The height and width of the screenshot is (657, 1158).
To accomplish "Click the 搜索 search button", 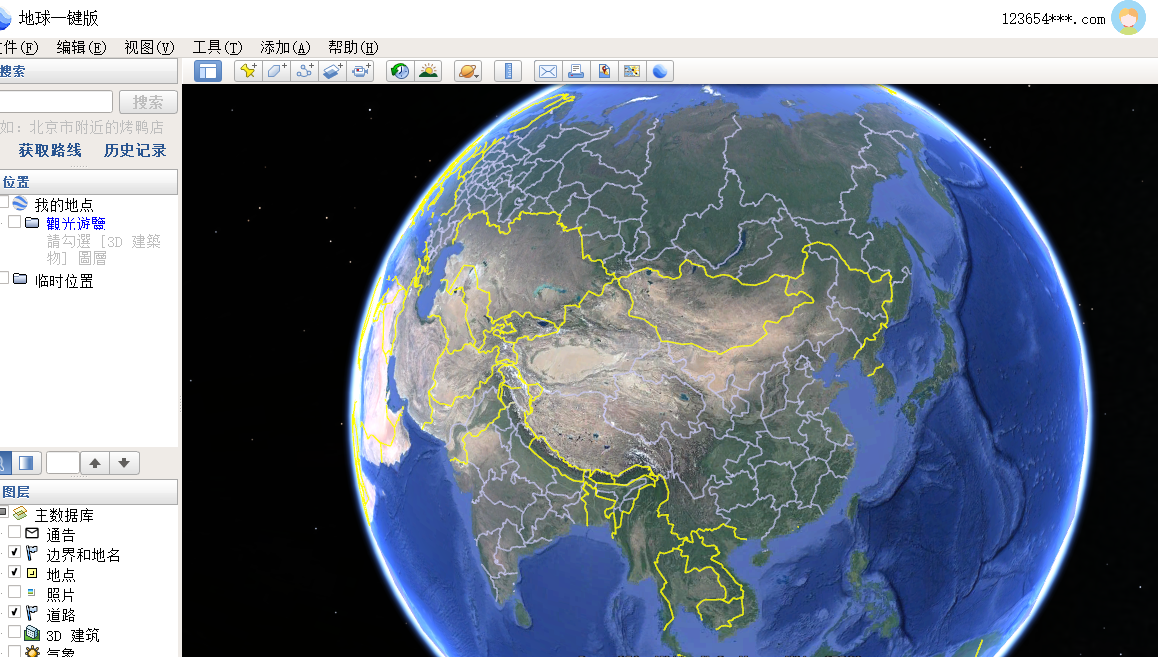I will coord(148,102).
